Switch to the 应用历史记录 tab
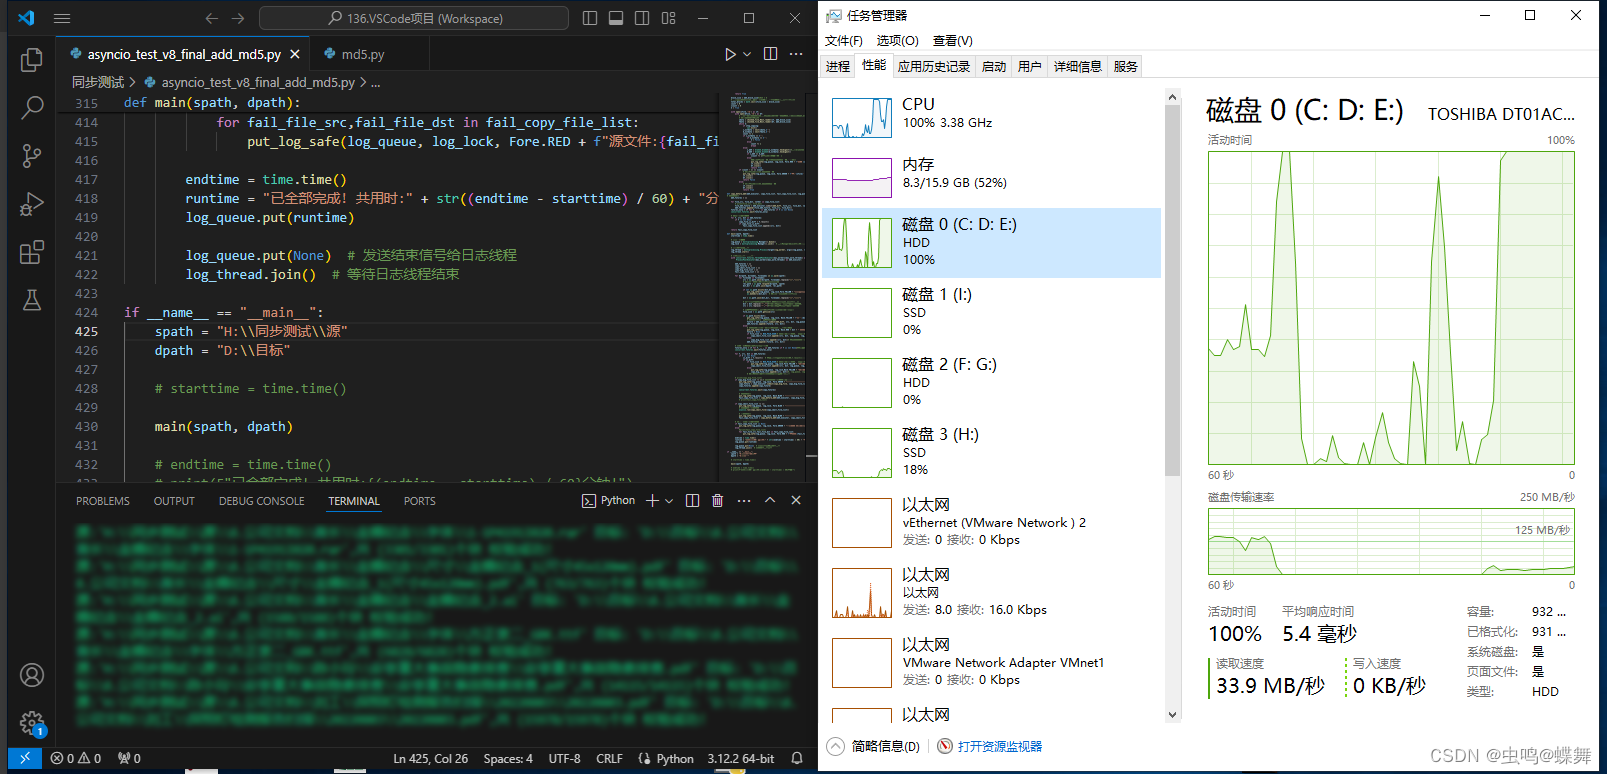 coord(934,67)
